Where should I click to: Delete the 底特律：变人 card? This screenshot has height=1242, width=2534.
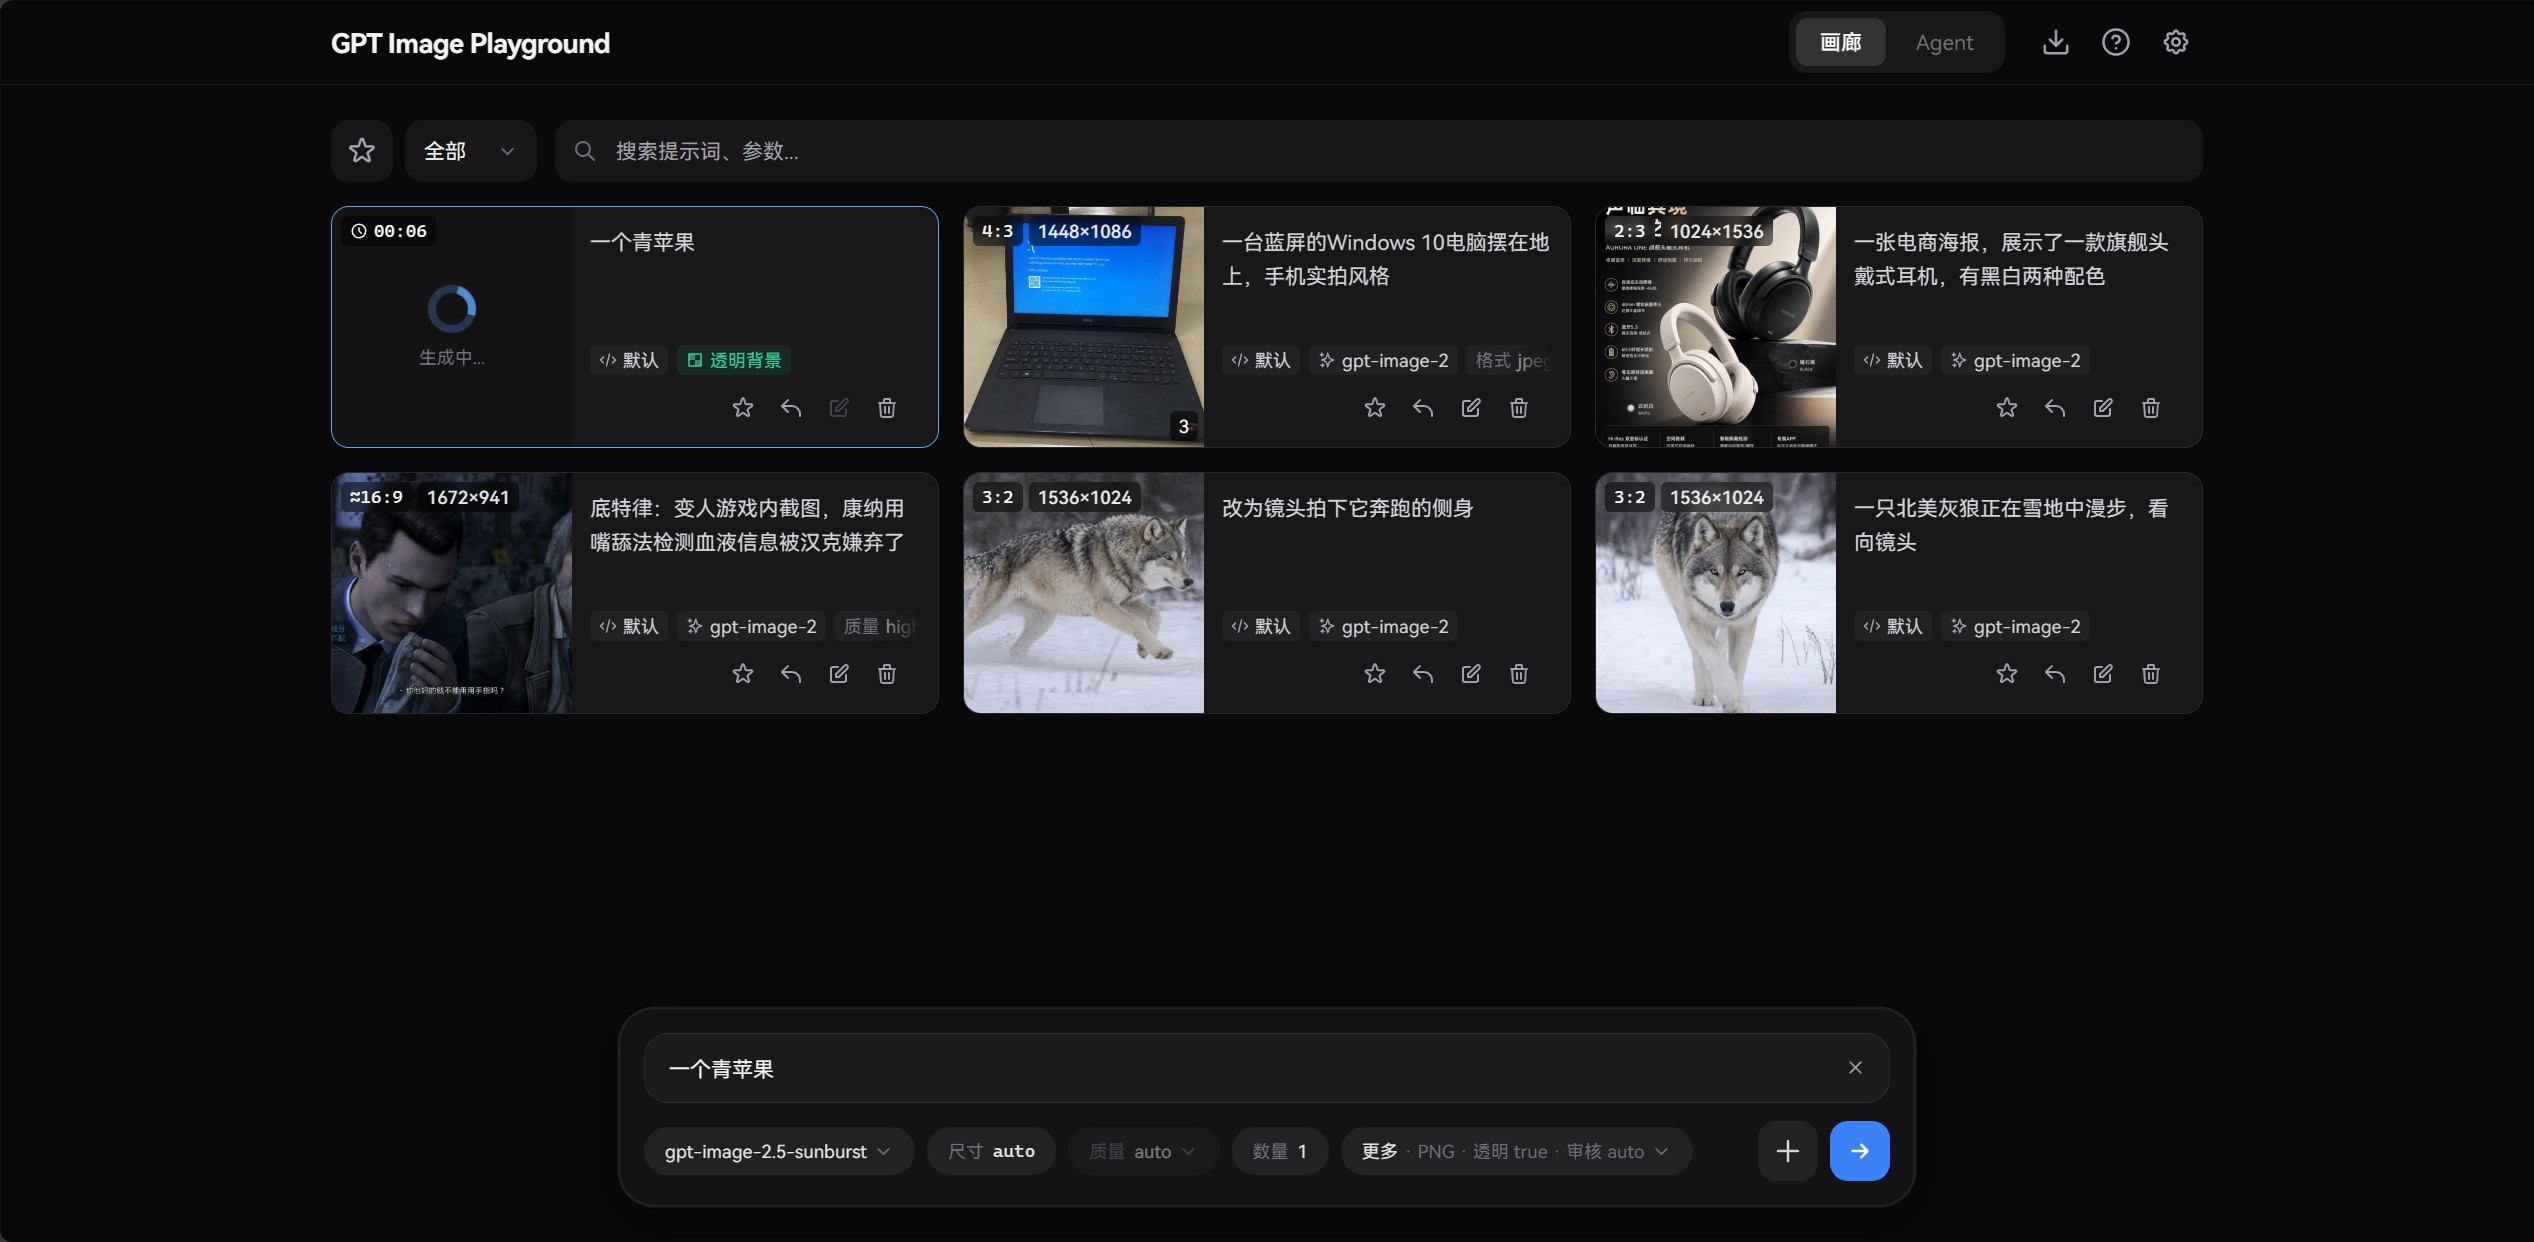coord(886,674)
